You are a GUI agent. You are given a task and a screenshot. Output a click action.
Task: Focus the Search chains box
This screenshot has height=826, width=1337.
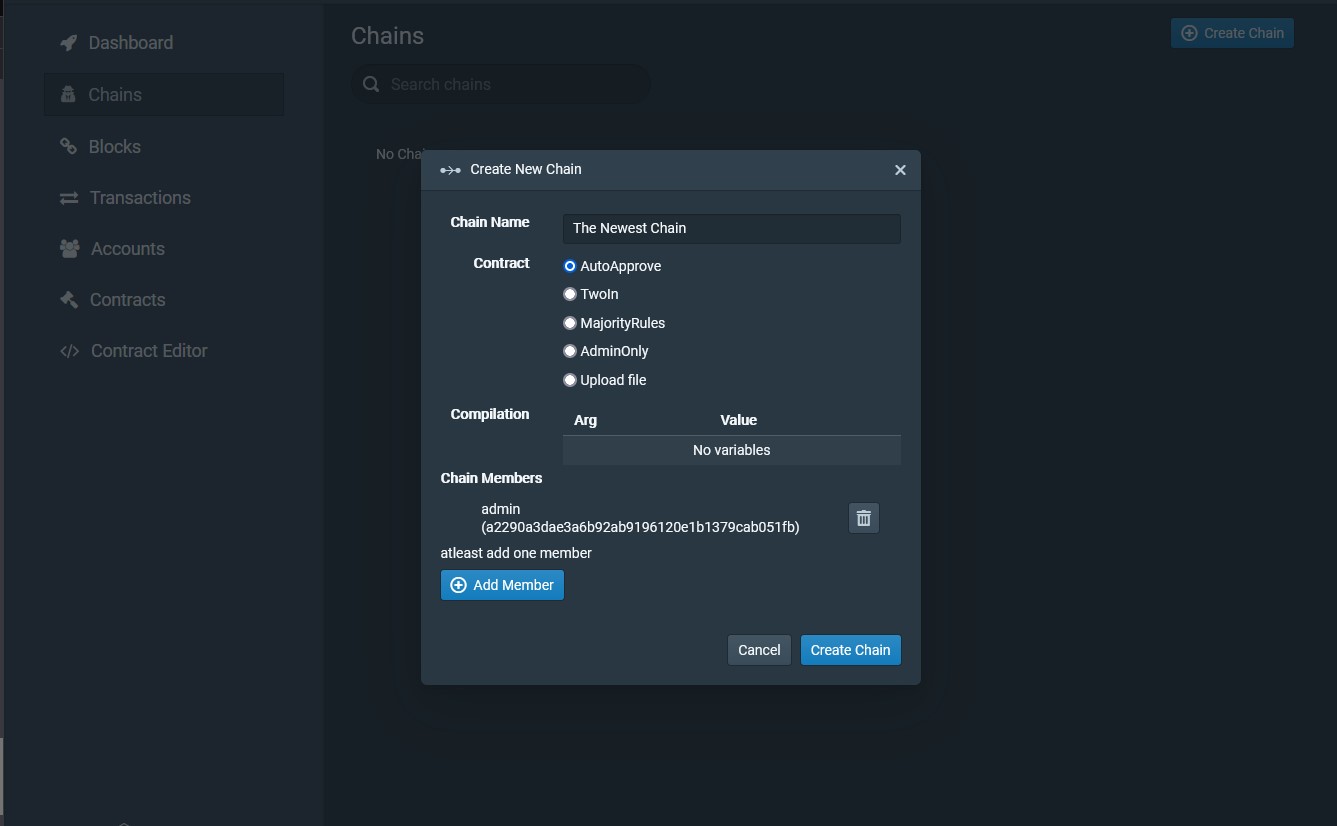500,84
